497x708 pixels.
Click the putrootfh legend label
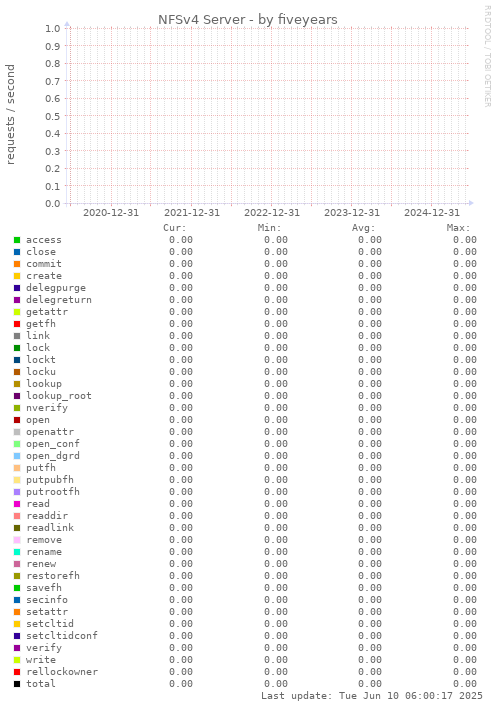(53, 492)
